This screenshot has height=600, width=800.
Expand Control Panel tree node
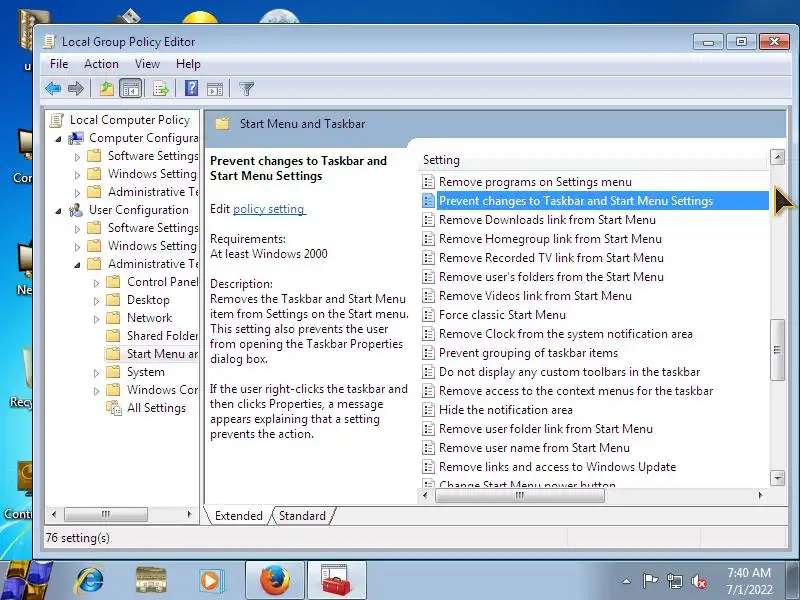tap(96, 283)
